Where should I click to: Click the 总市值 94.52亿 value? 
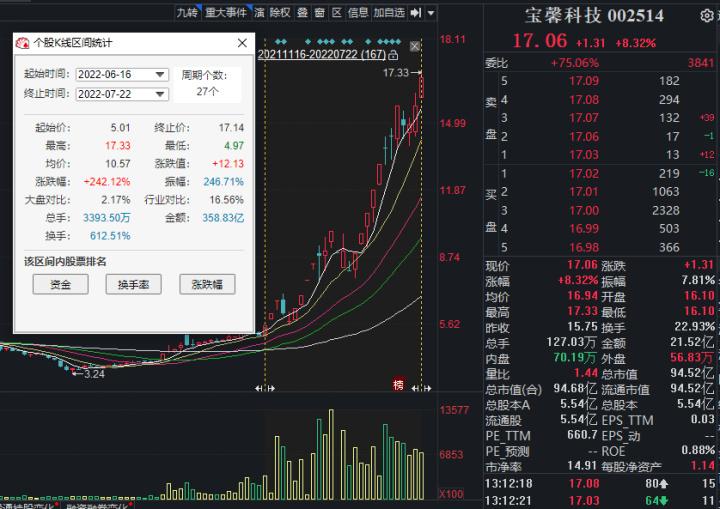click(x=692, y=373)
